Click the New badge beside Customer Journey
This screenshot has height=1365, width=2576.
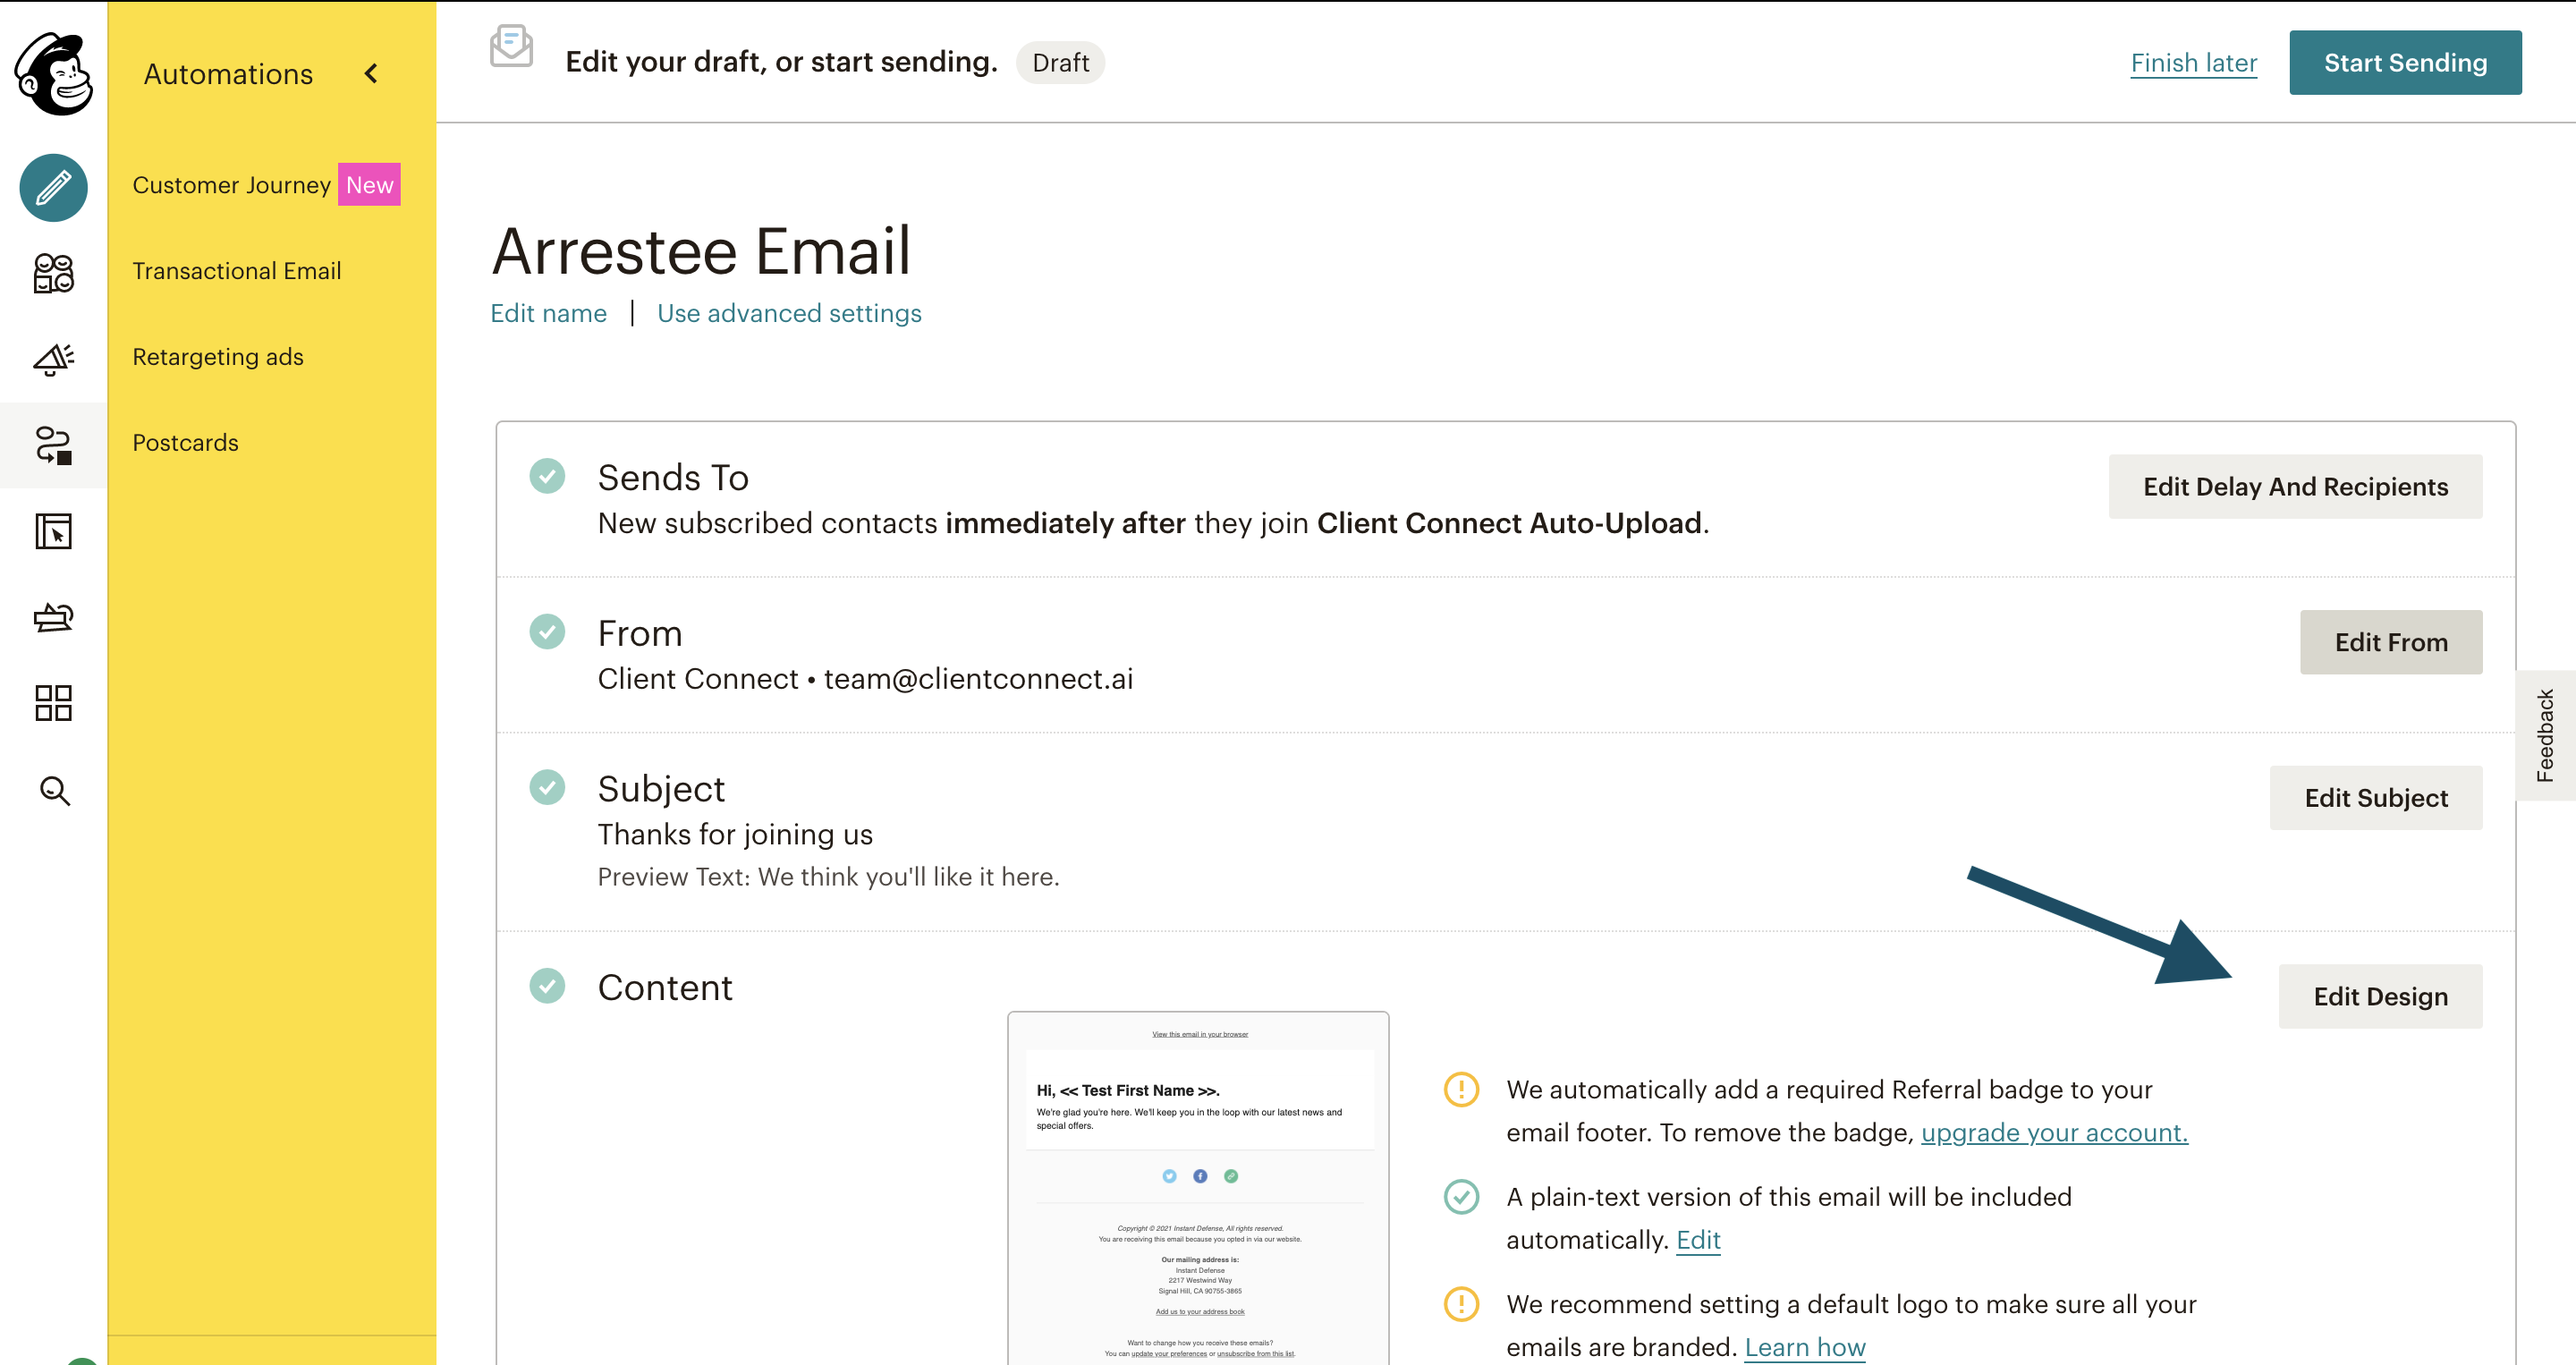pos(369,185)
